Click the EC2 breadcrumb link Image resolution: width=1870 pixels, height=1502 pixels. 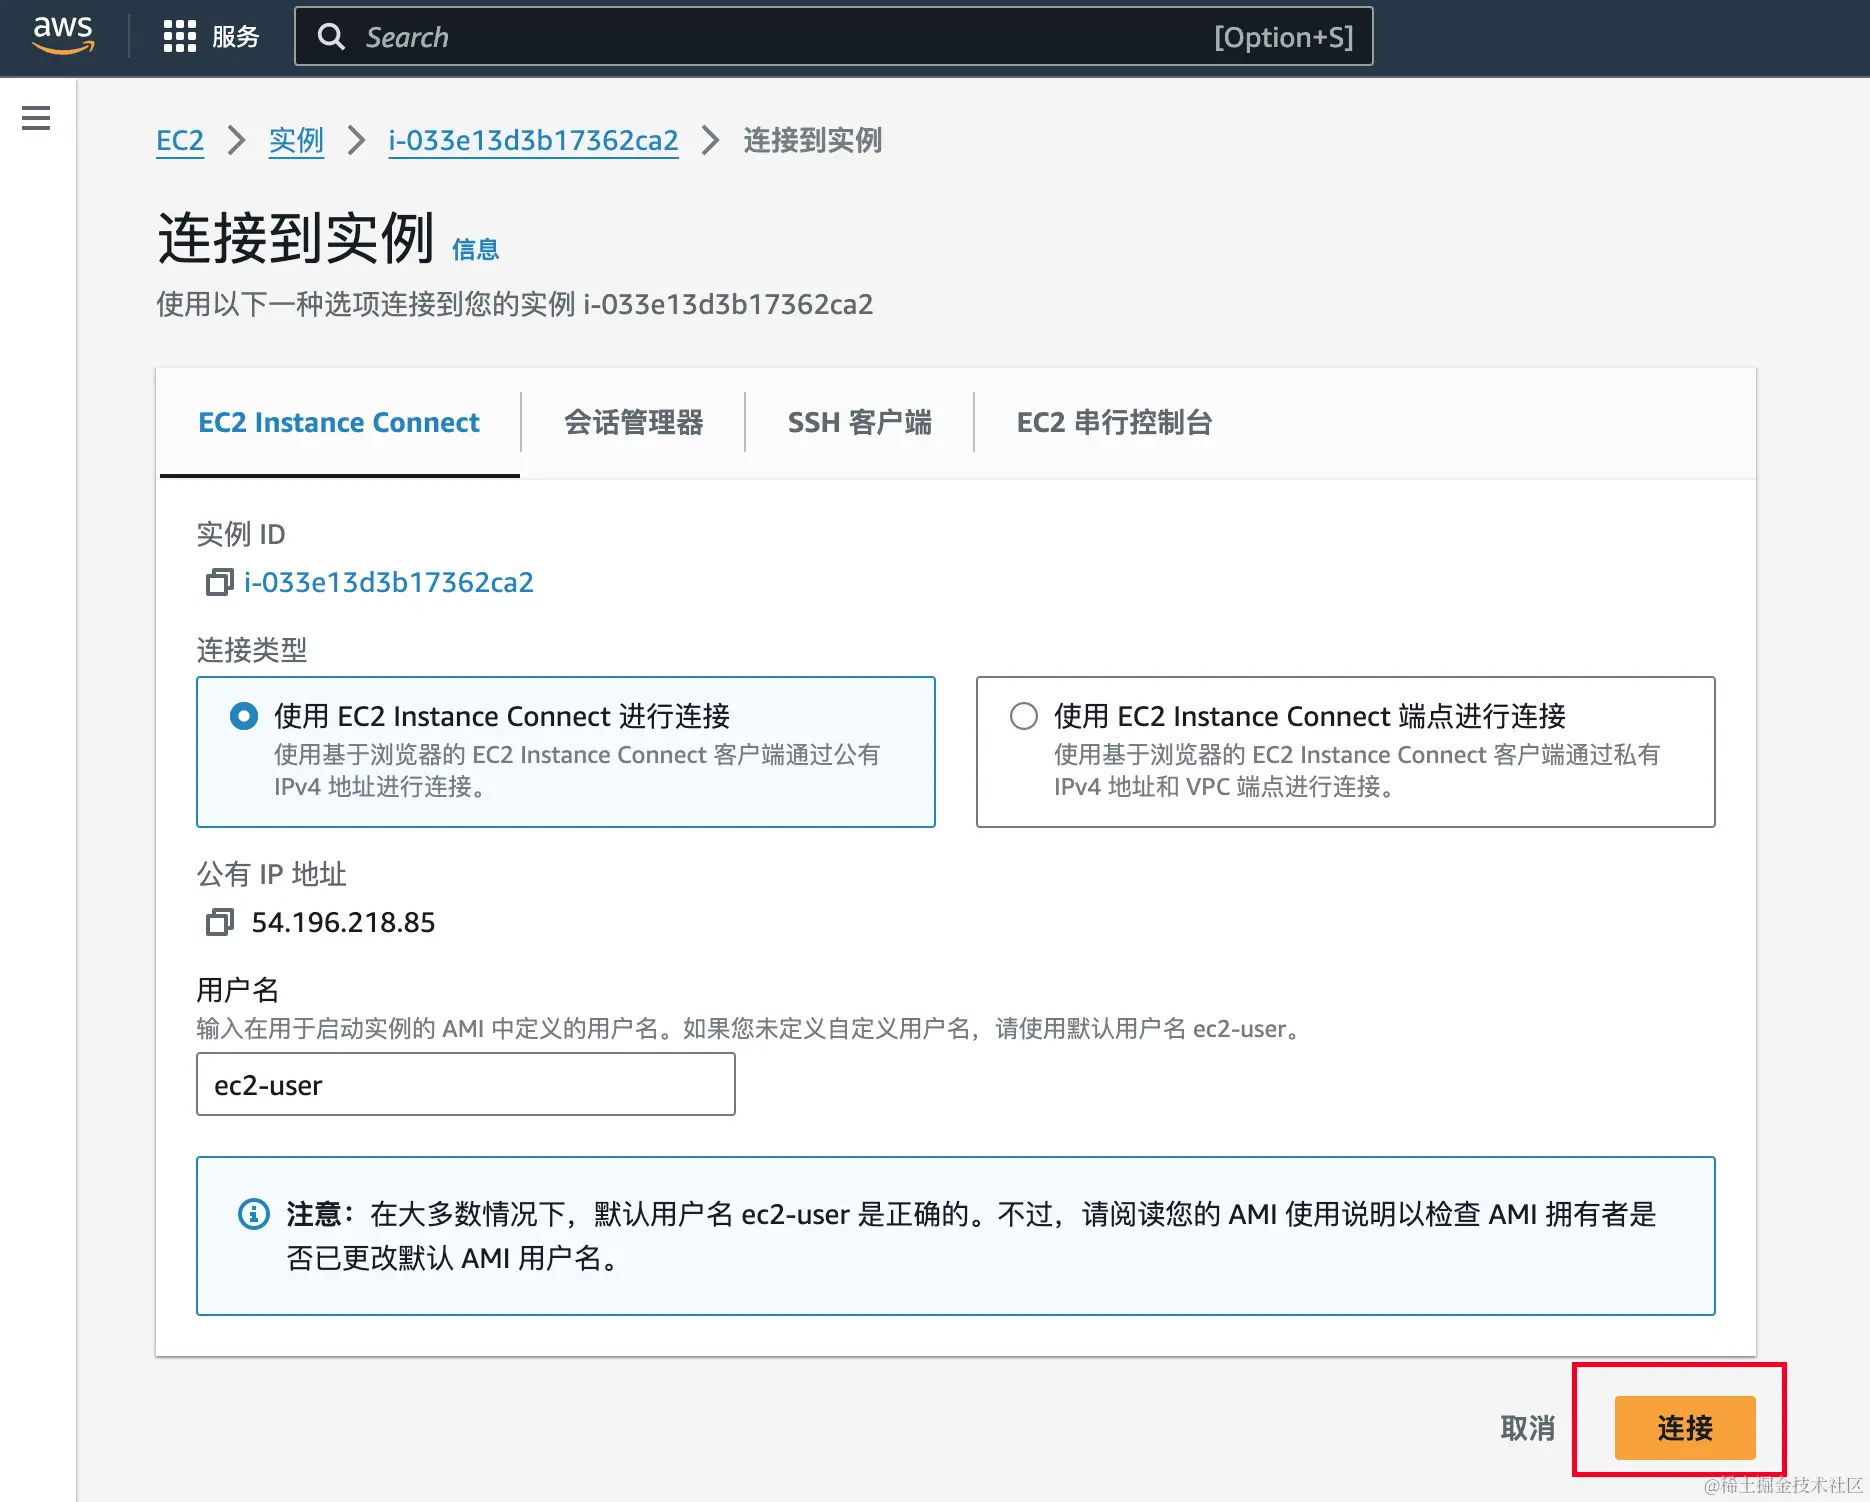[x=180, y=140]
